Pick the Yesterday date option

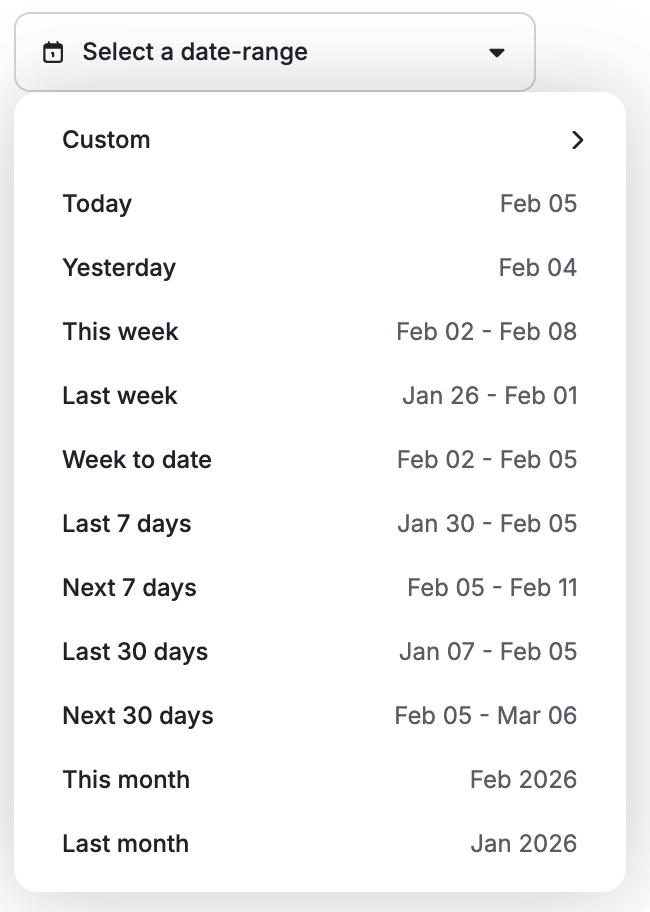coord(119,268)
